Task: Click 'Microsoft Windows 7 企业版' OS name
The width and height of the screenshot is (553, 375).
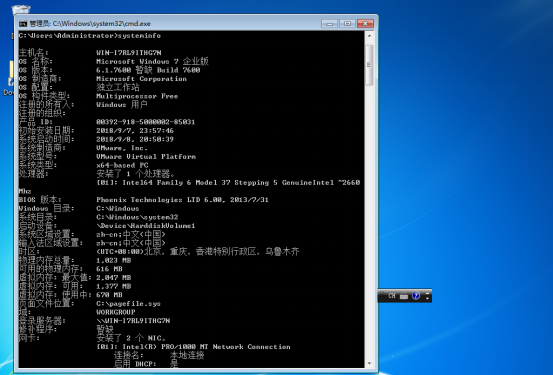Action: point(152,61)
